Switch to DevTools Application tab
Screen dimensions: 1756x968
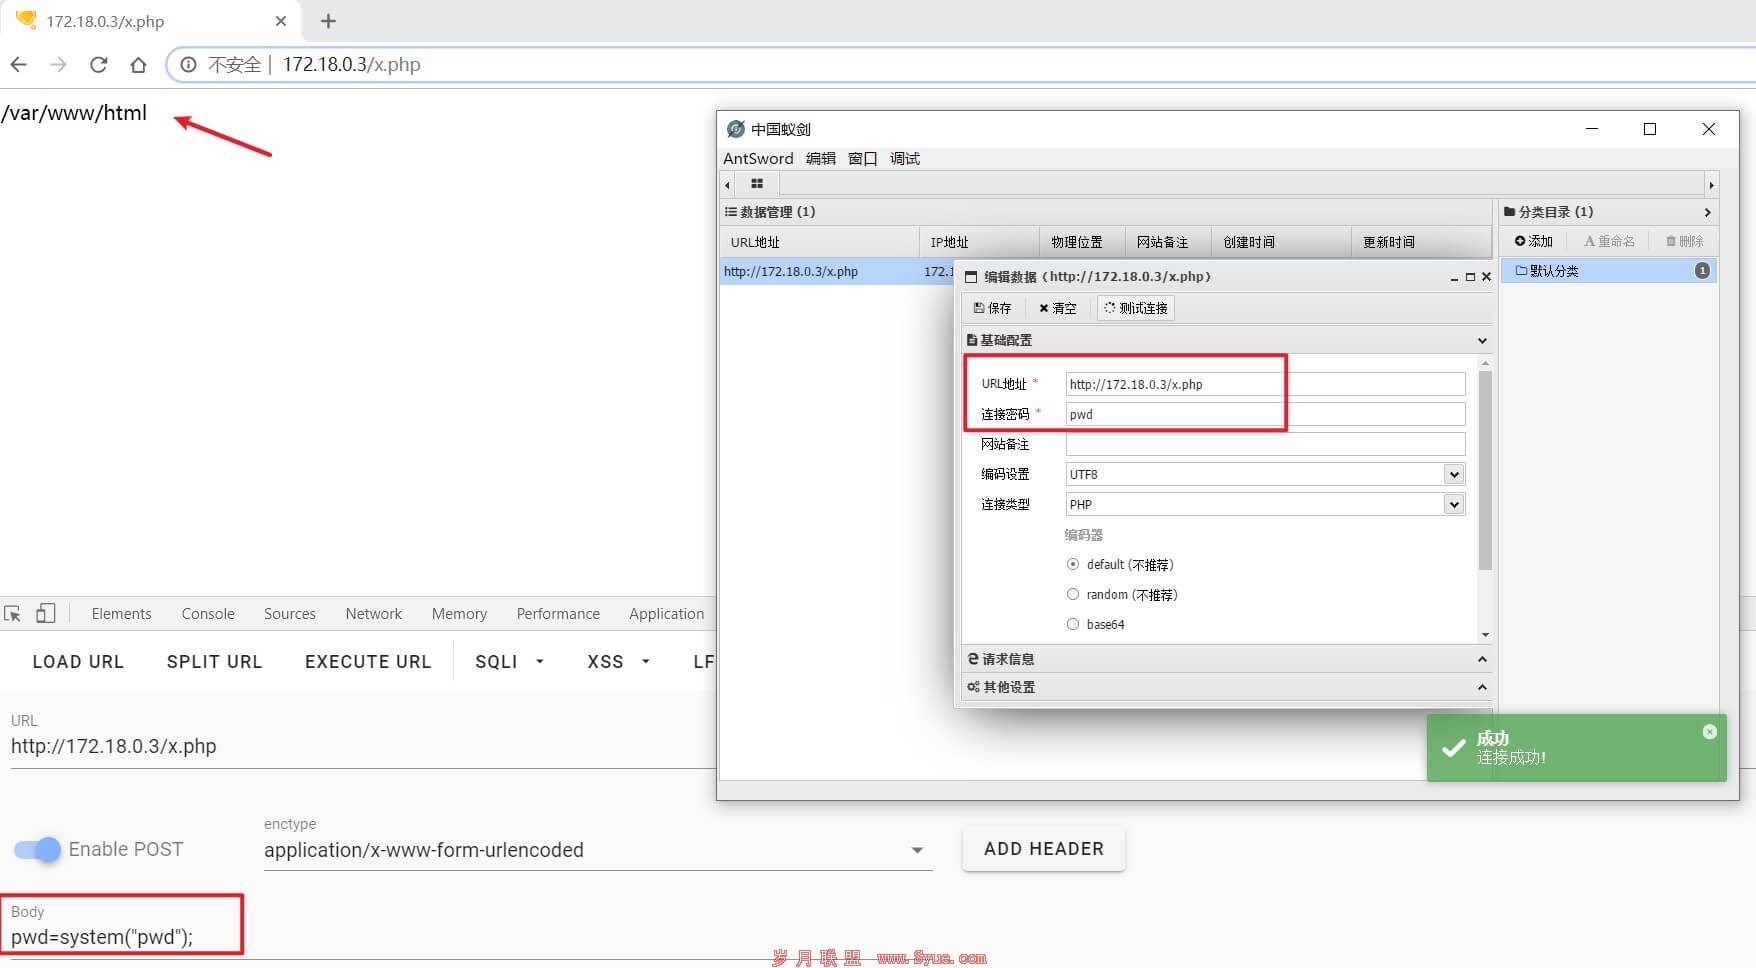pos(666,614)
